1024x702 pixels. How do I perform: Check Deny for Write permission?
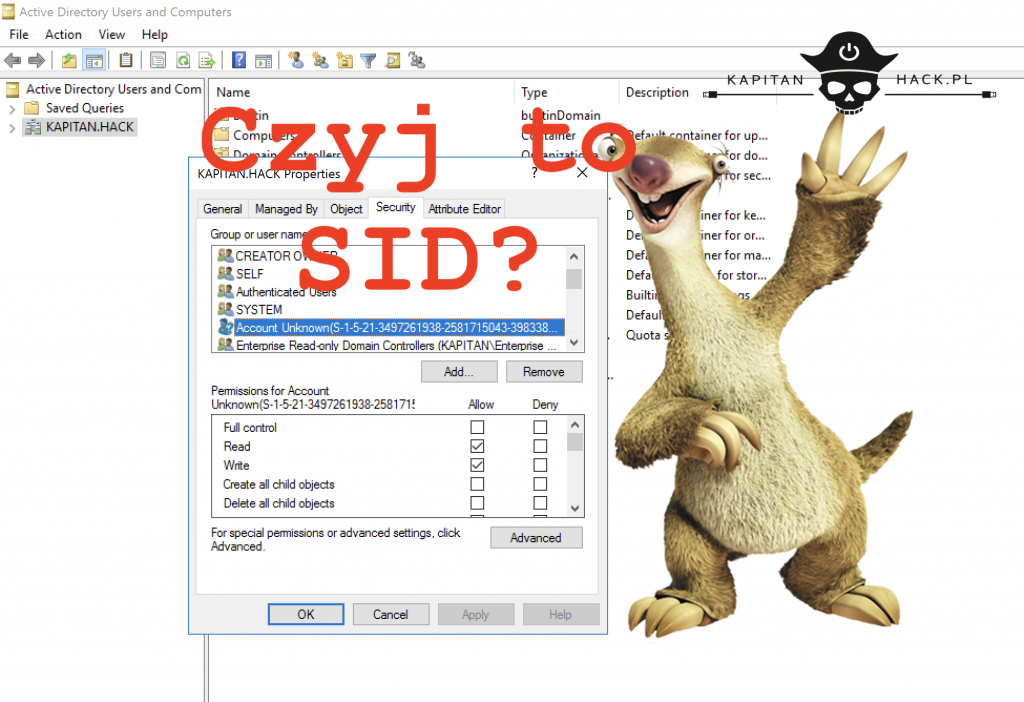click(x=540, y=465)
